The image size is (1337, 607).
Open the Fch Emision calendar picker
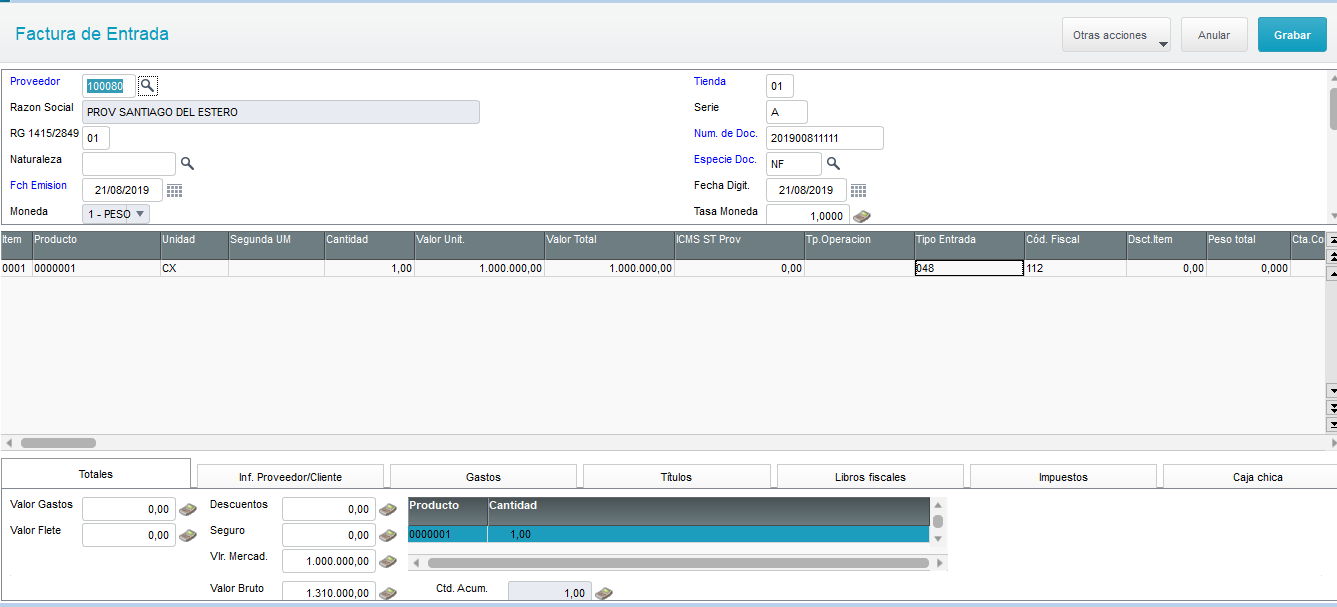coord(174,190)
